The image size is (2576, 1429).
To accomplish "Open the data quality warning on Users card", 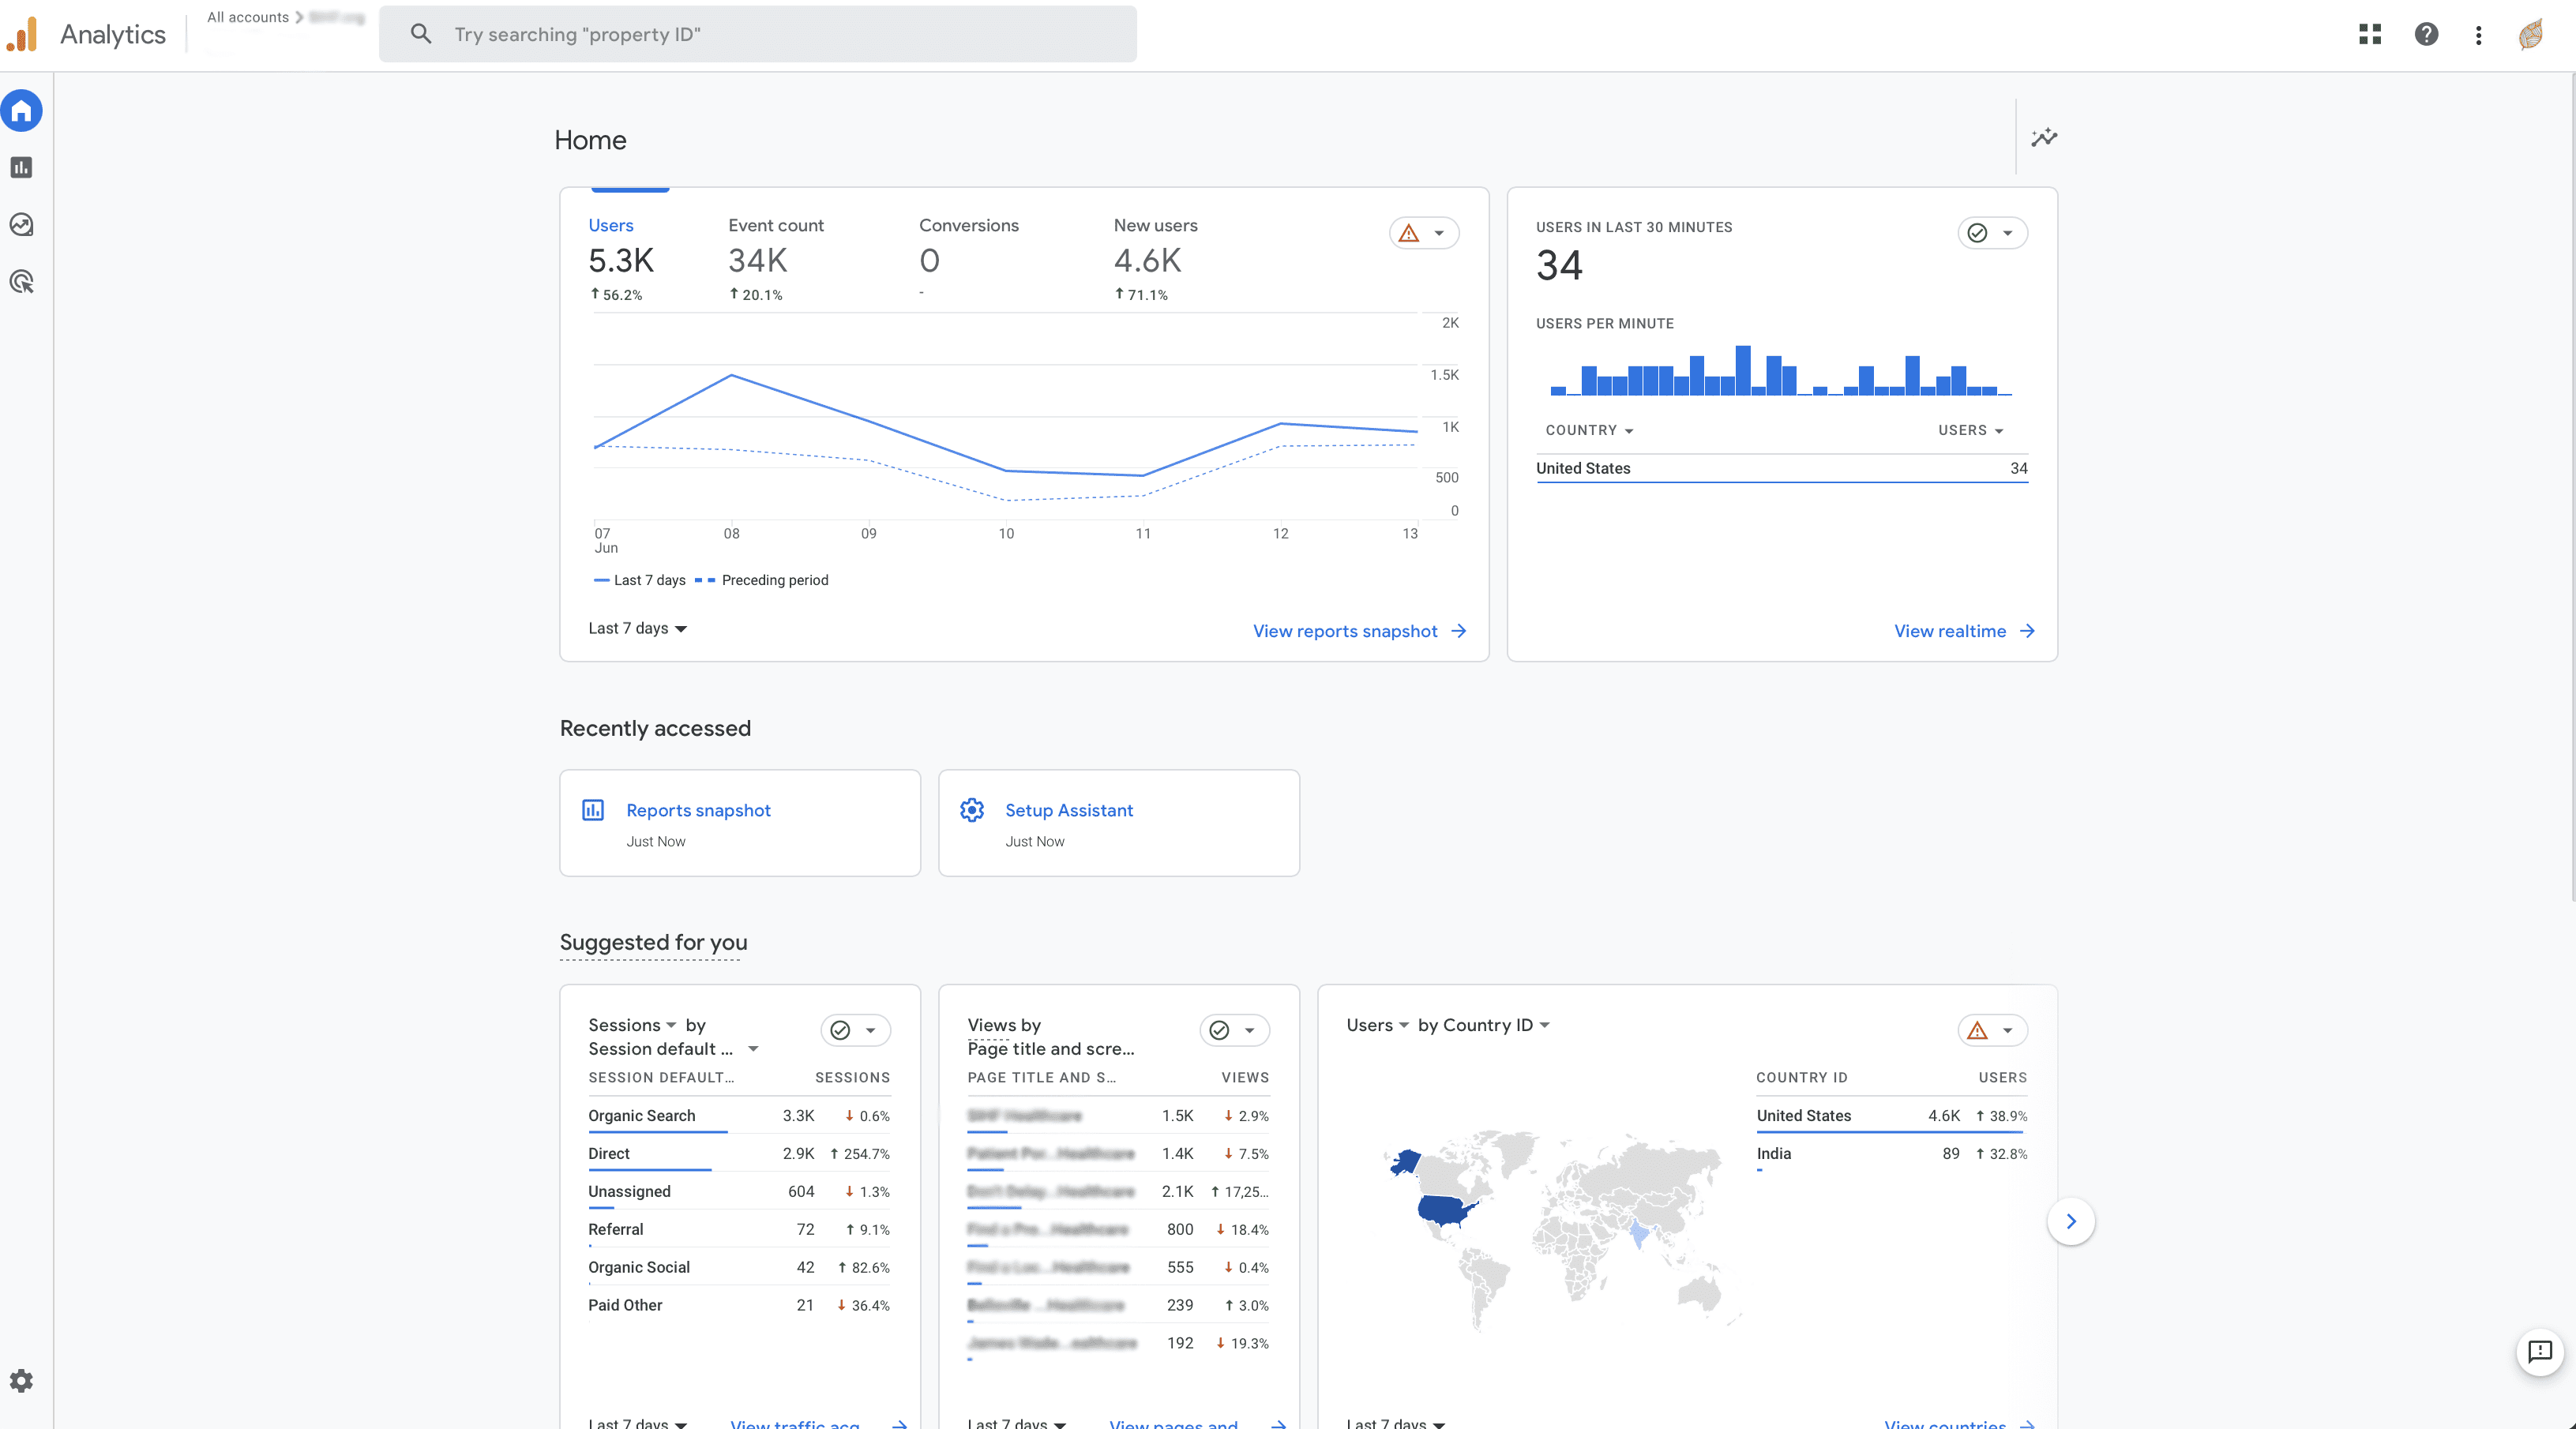I will (1410, 233).
